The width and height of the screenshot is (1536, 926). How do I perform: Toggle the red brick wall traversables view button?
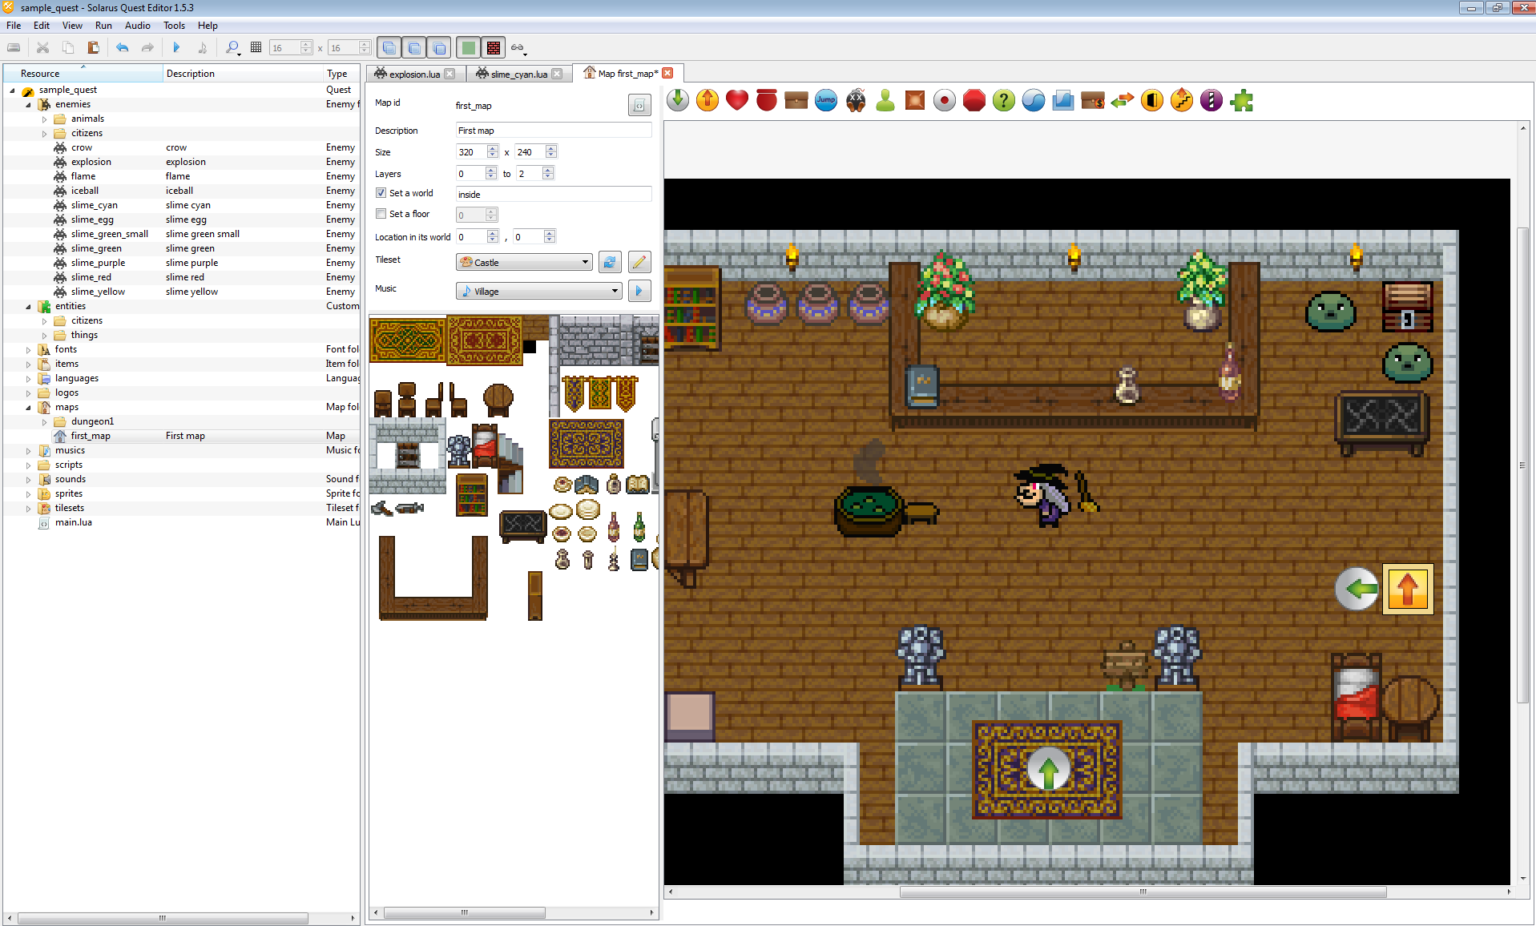click(494, 48)
